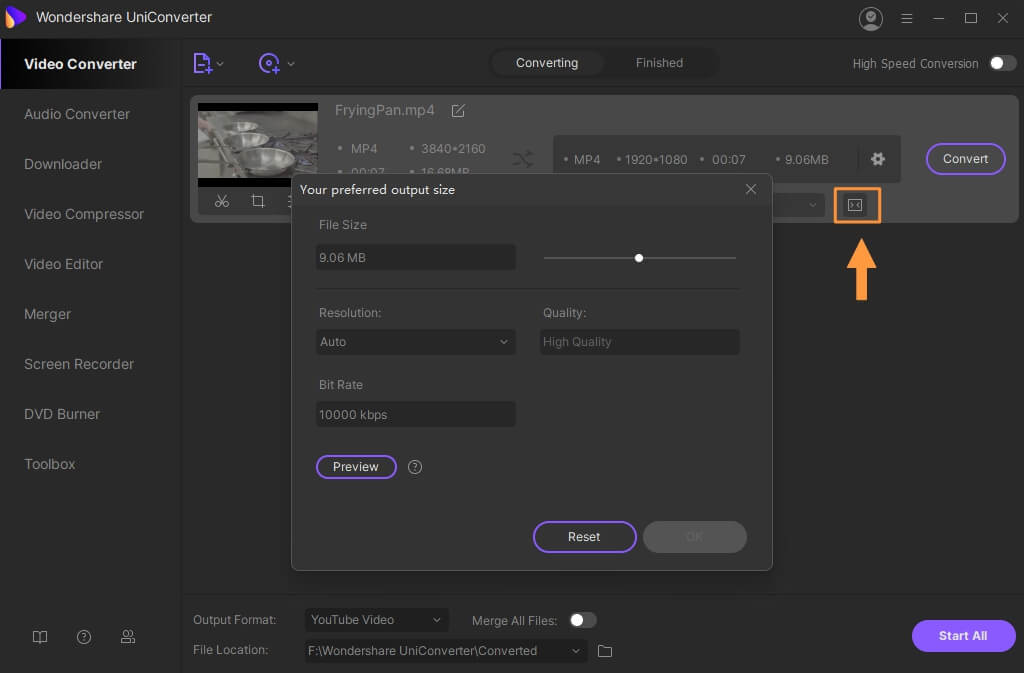Rename FryingPan.mp4 with edit icon

pyautogui.click(x=458, y=110)
